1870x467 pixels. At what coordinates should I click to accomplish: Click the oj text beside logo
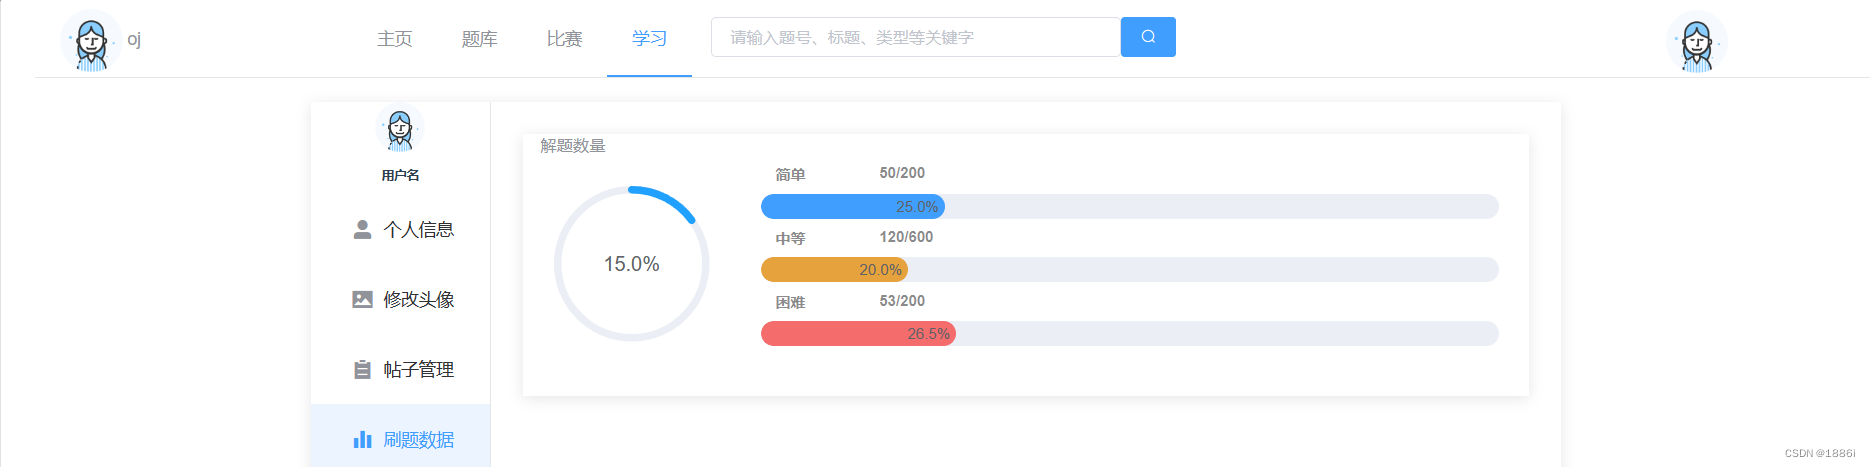(x=134, y=40)
